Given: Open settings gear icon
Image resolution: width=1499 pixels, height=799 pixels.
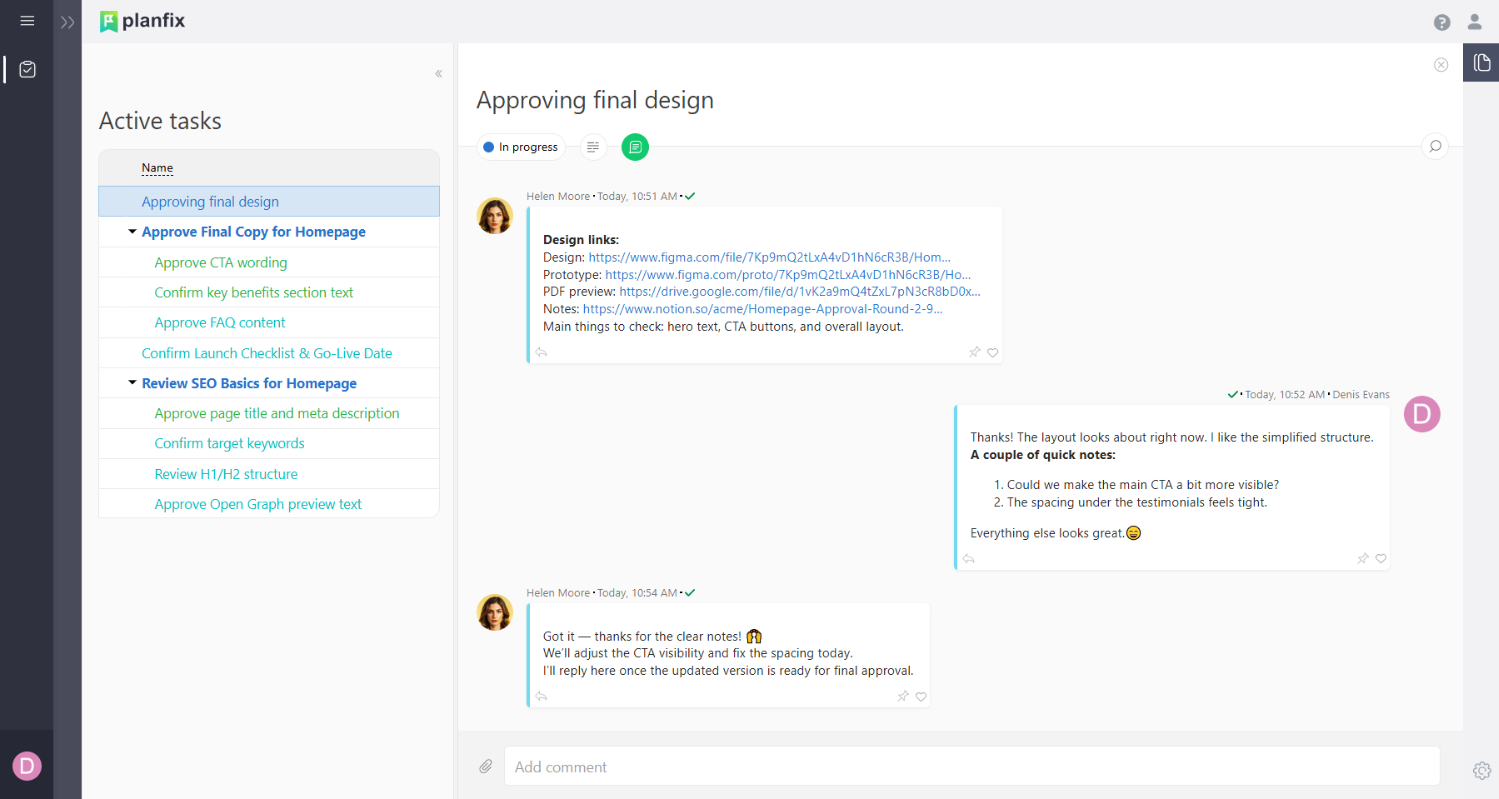Looking at the screenshot, I should point(1482,770).
